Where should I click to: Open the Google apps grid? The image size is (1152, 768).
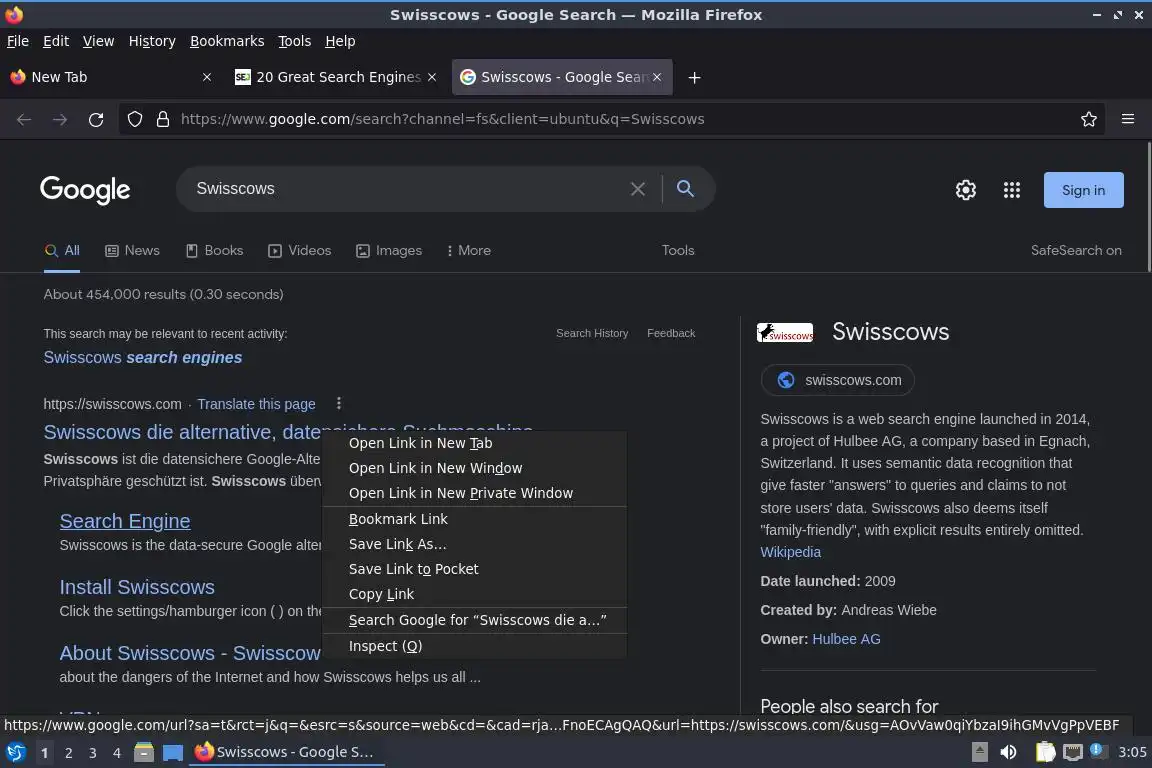1012,190
